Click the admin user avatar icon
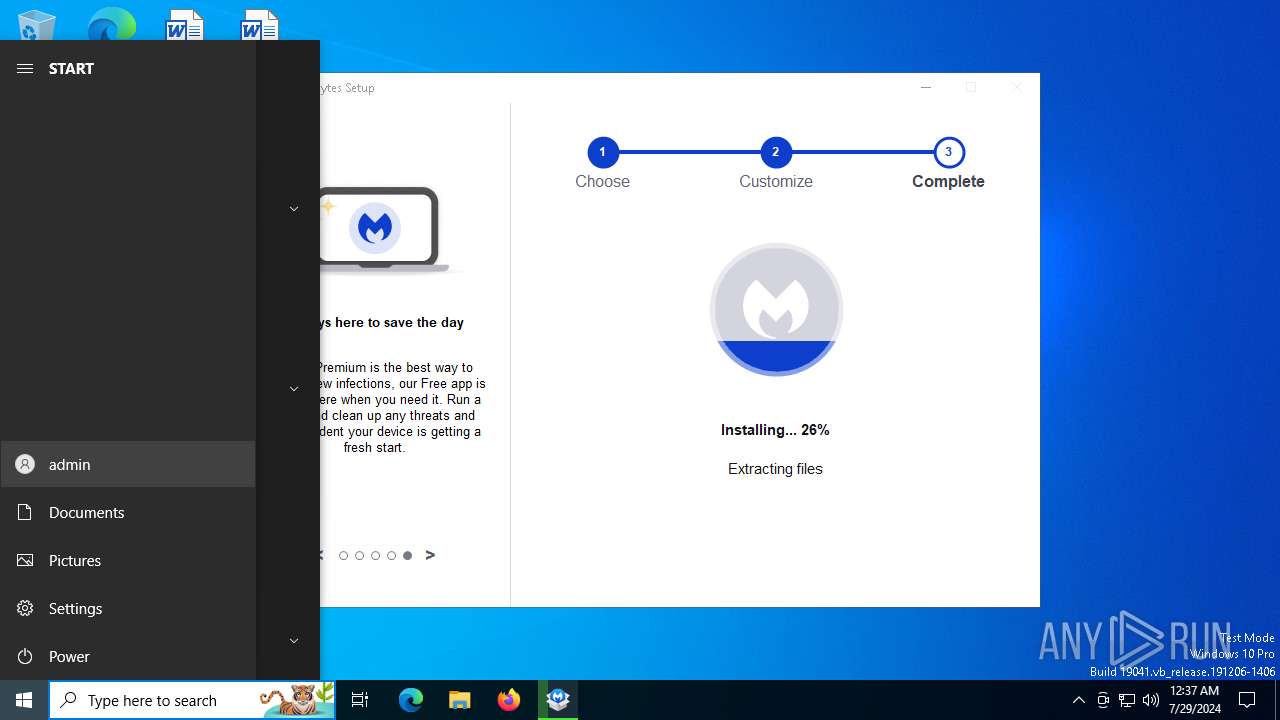1280x720 pixels. point(25,464)
